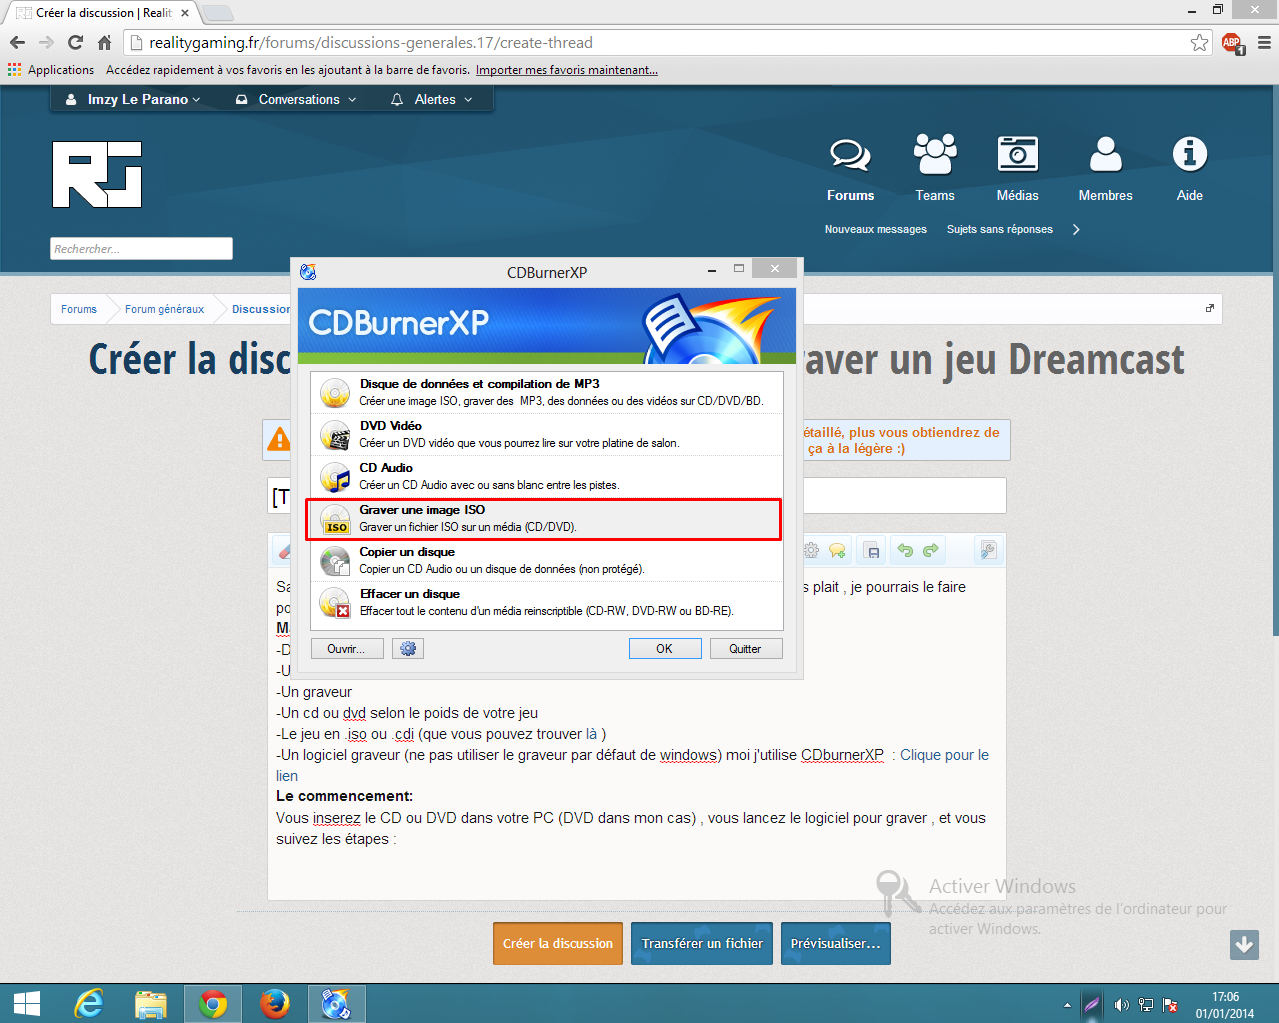Choose "Graver une image ISO" in CDBurnerXP
Viewport: 1279px width, 1023px height.
544,519
